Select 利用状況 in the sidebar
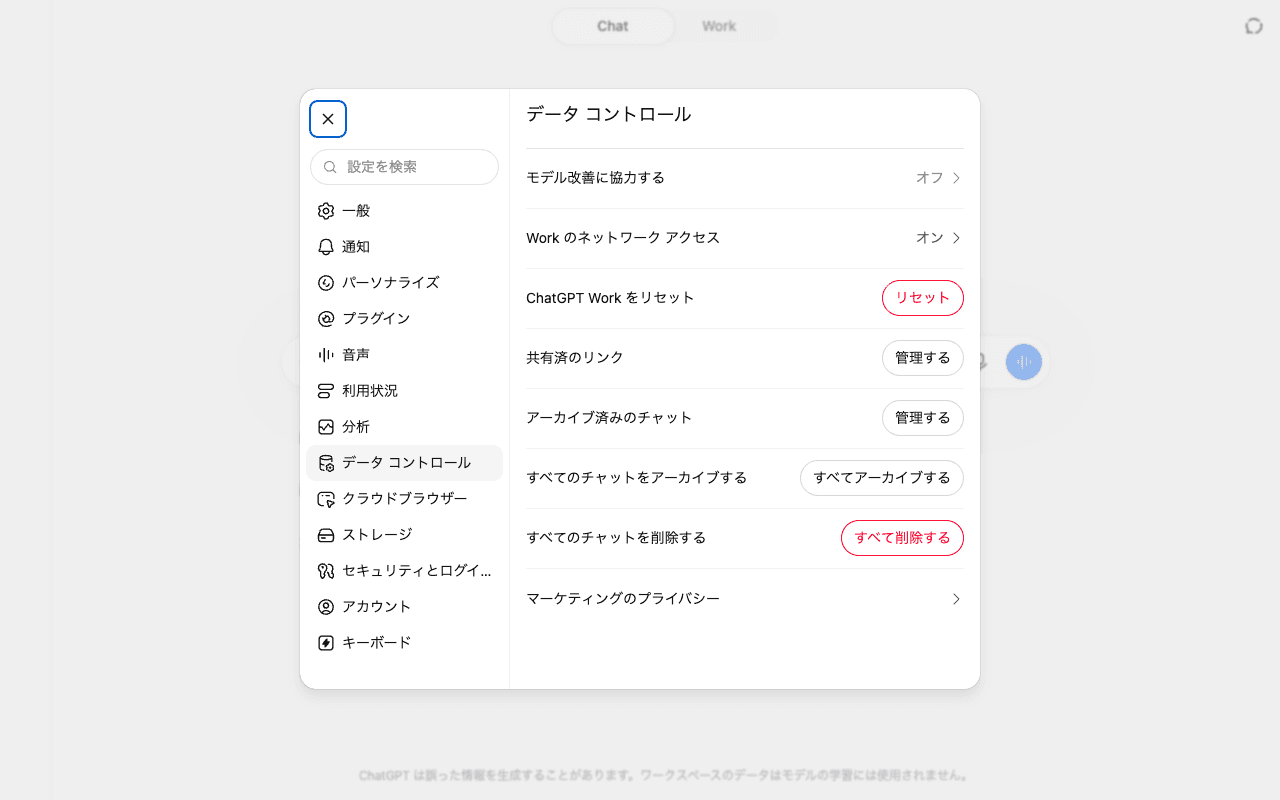Viewport: 1280px width, 800px height. [x=404, y=391]
